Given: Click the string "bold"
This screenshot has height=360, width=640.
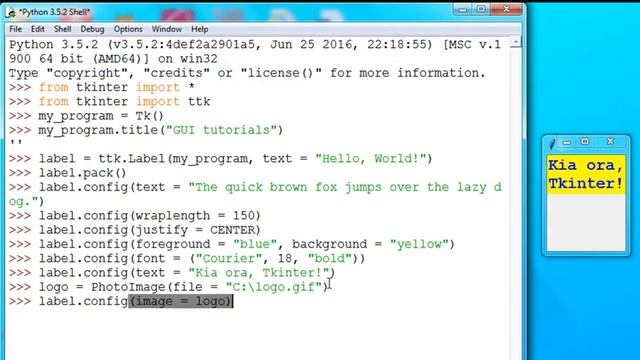Looking at the screenshot, I should 330,258.
